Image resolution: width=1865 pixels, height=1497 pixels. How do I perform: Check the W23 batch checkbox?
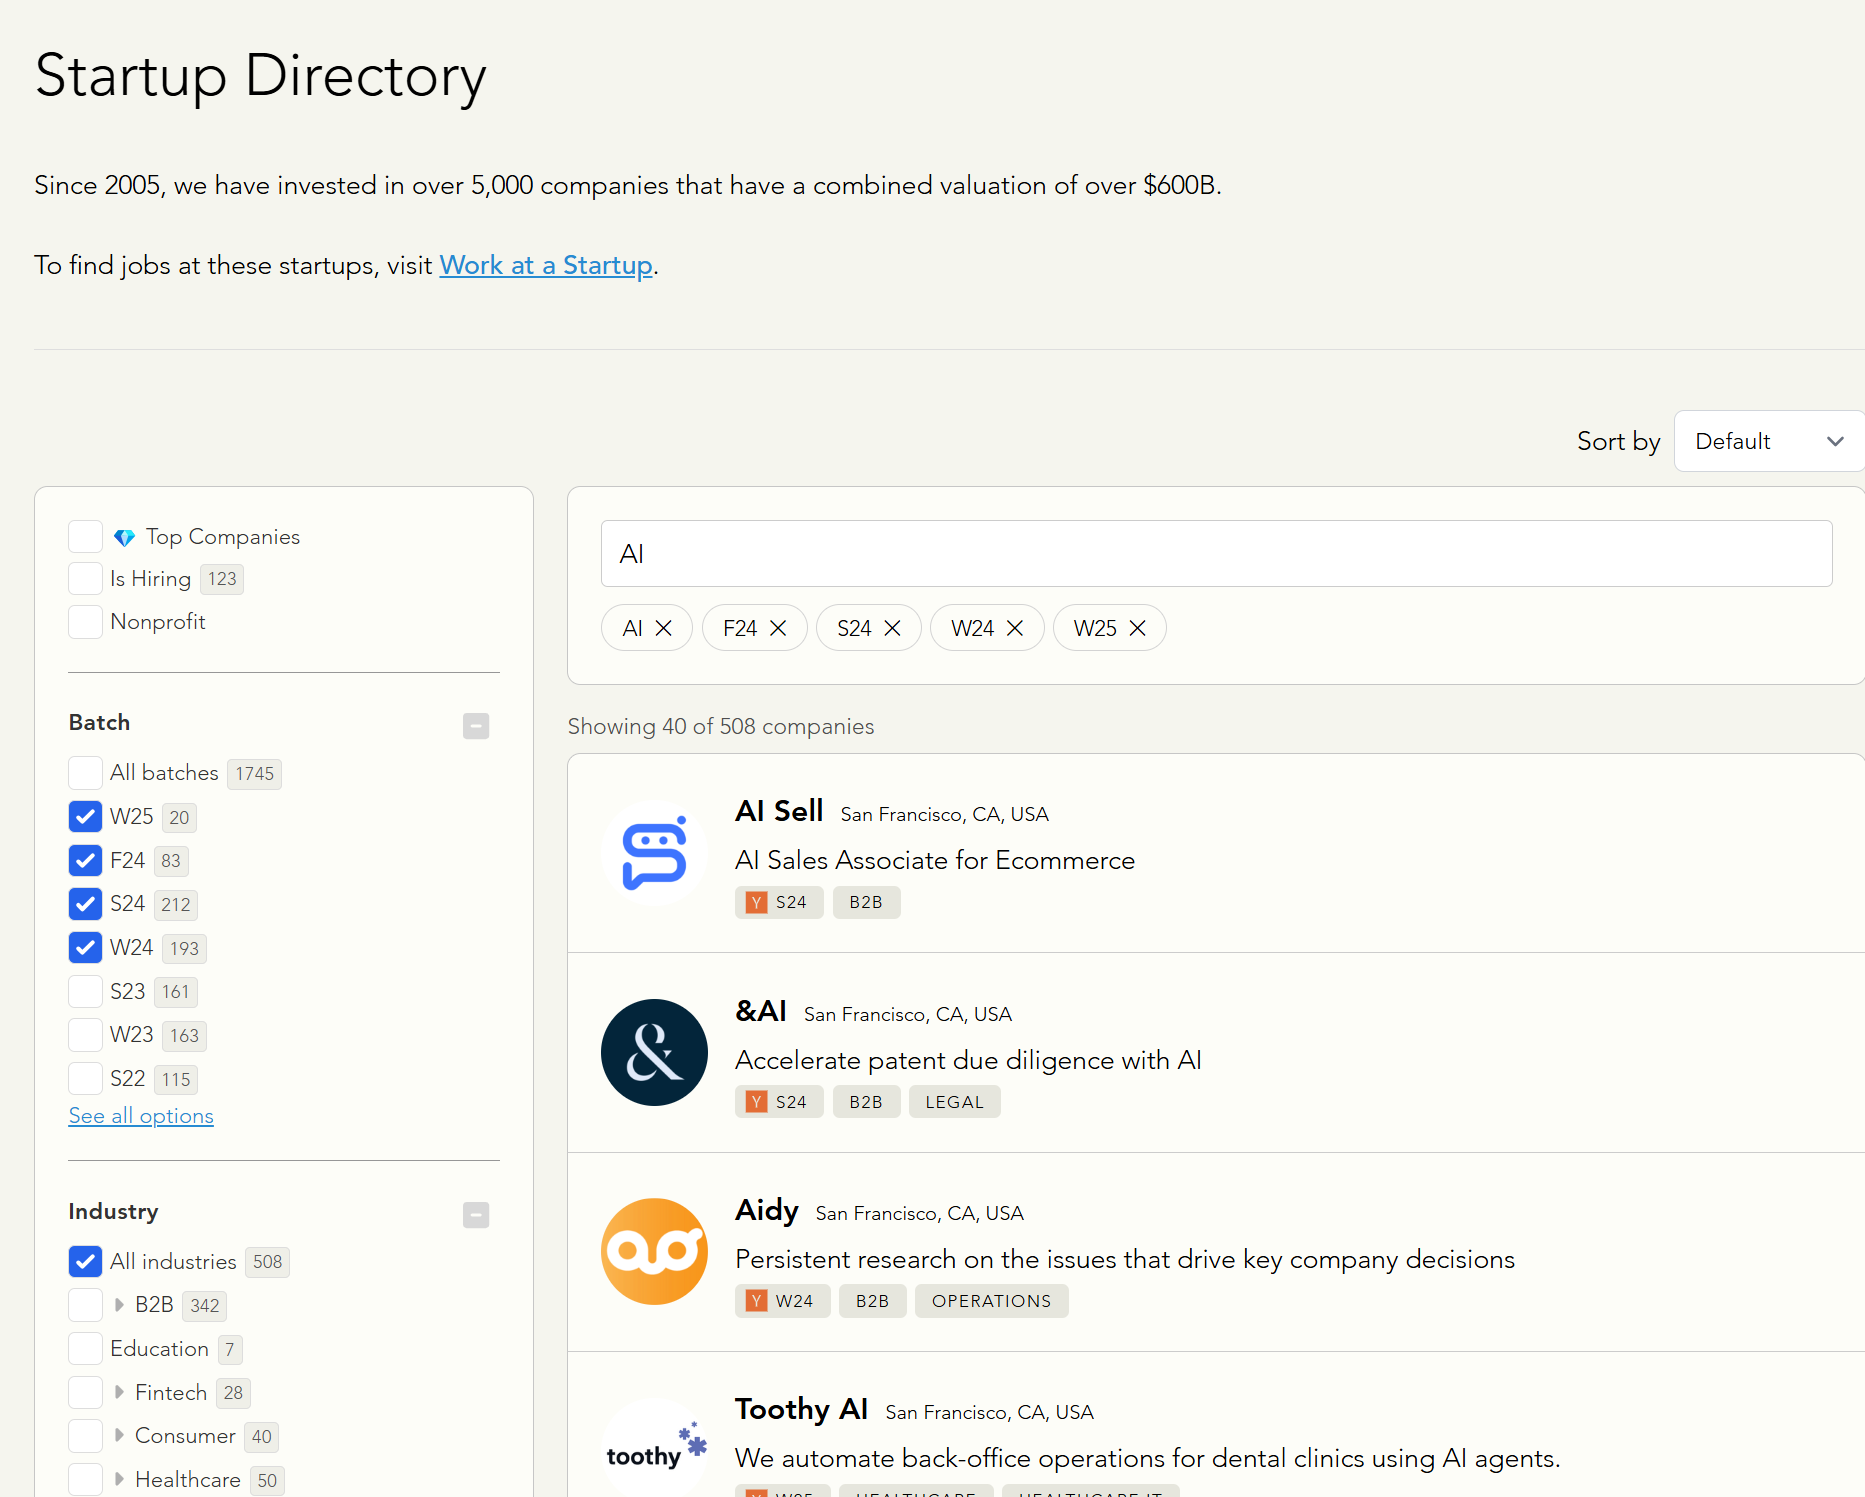click(x=85, y=1034)
